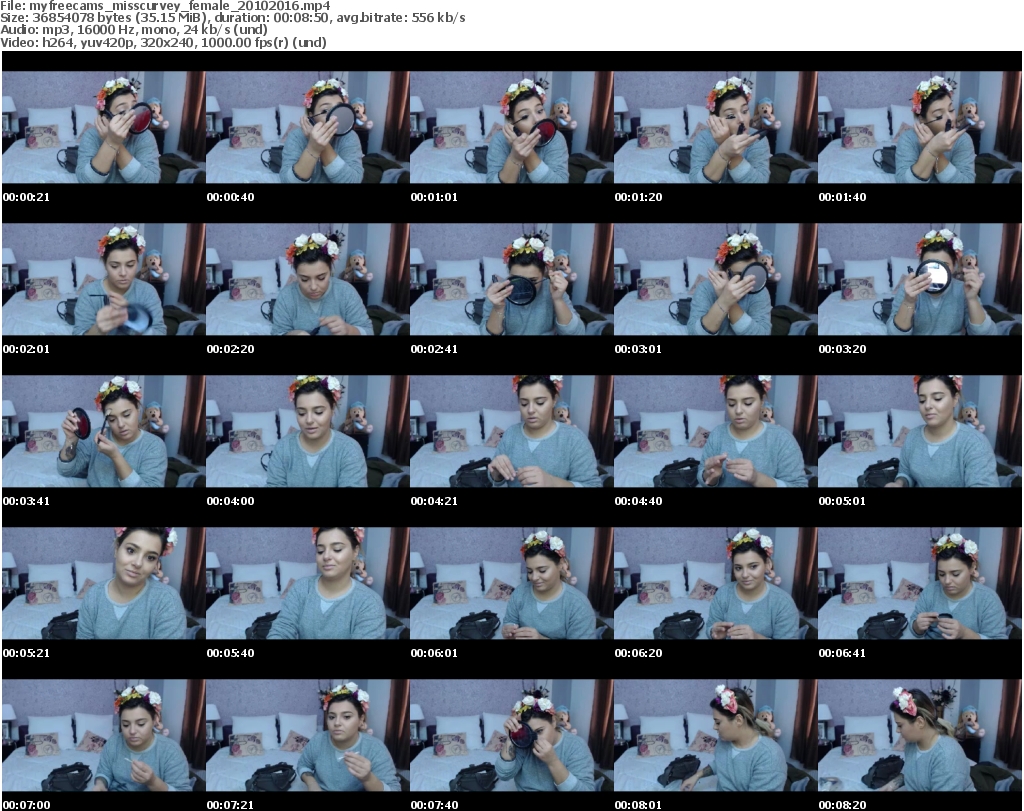View the frame captured at 00:08:20
Screen dimensions: 1024x811
click(920, 735)
